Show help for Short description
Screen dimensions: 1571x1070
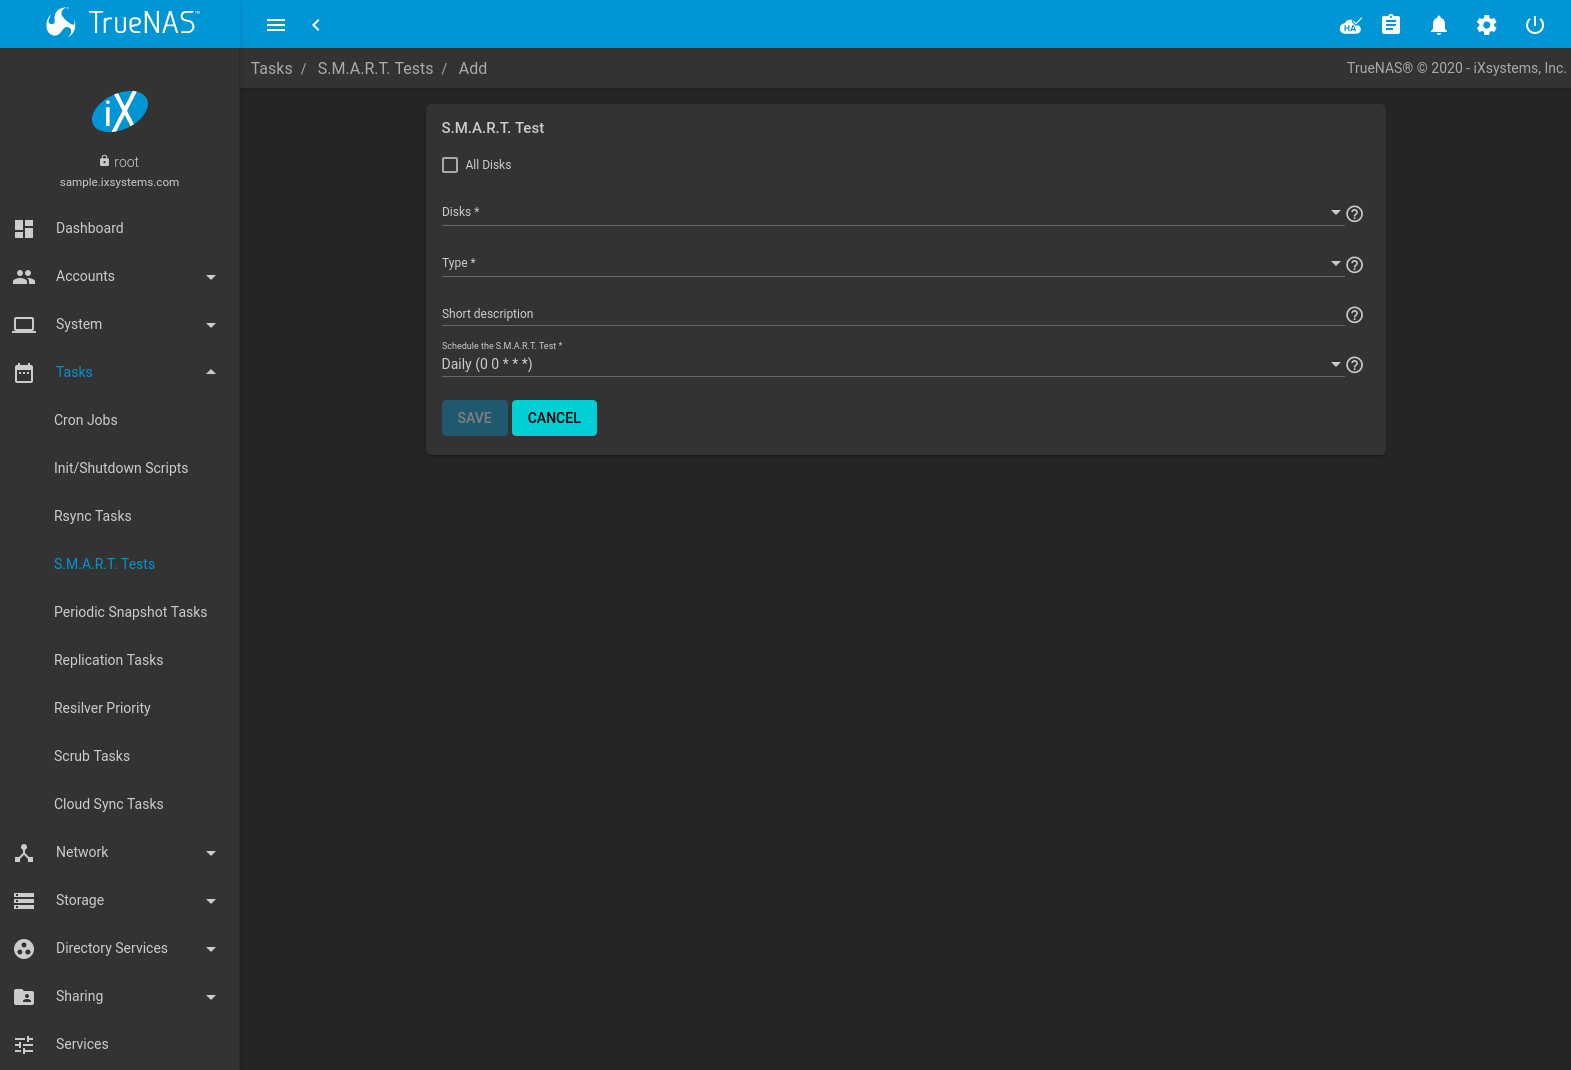1355,315
